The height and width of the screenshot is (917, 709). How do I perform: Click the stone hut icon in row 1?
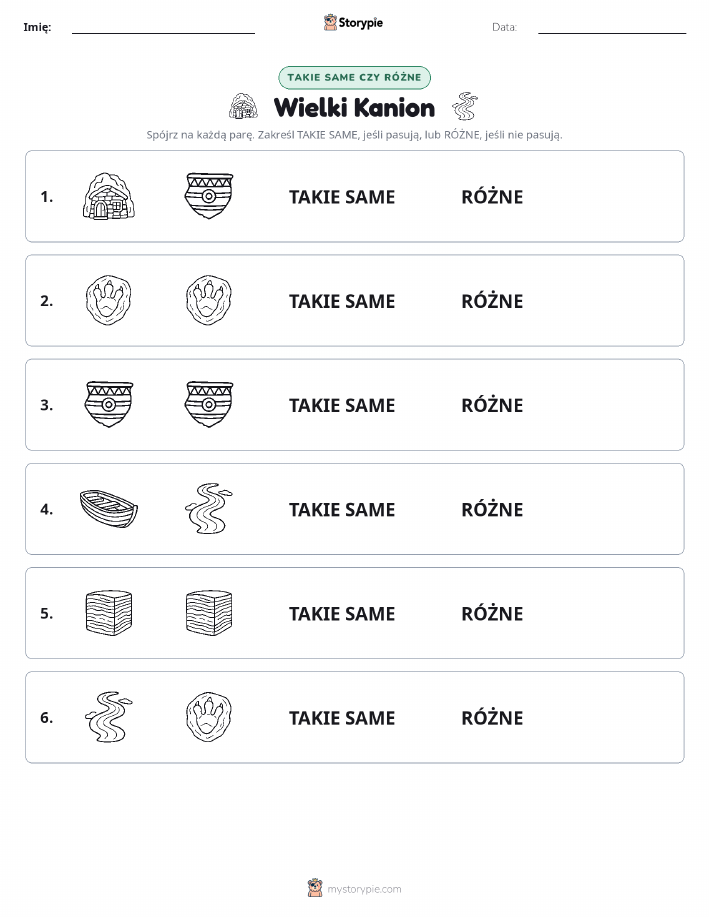pos(109,196)
